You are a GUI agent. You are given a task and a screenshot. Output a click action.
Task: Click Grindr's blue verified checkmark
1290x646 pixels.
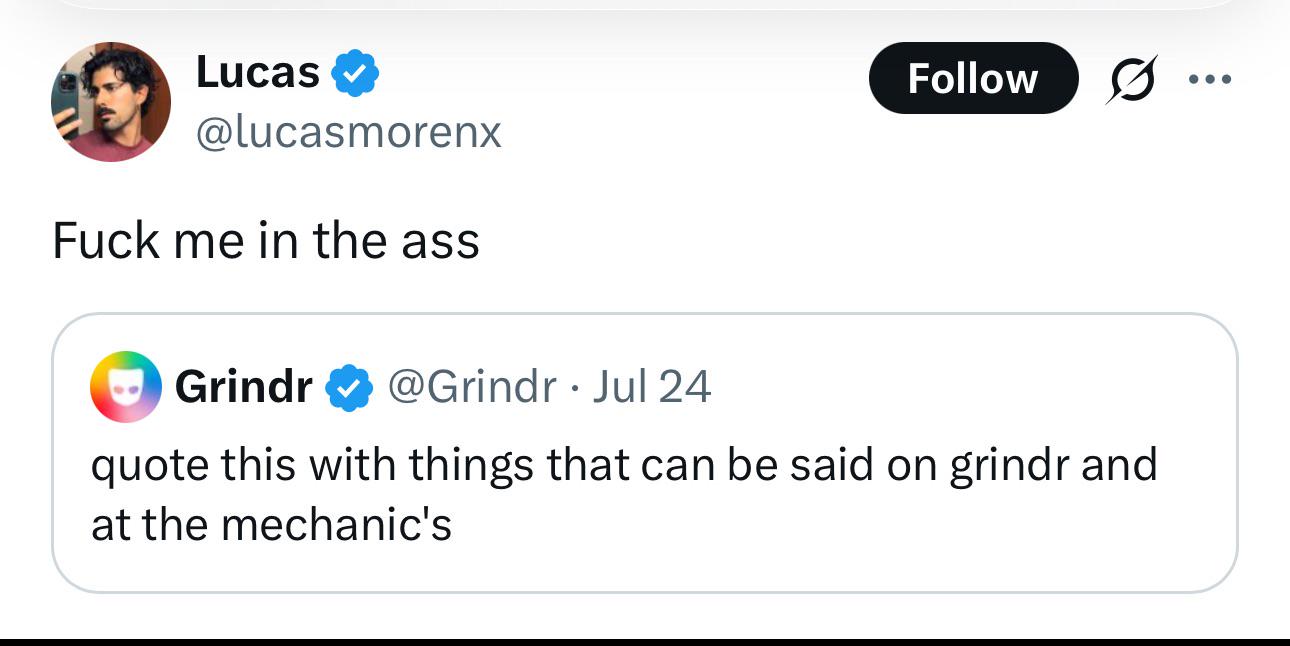[347, 388]
